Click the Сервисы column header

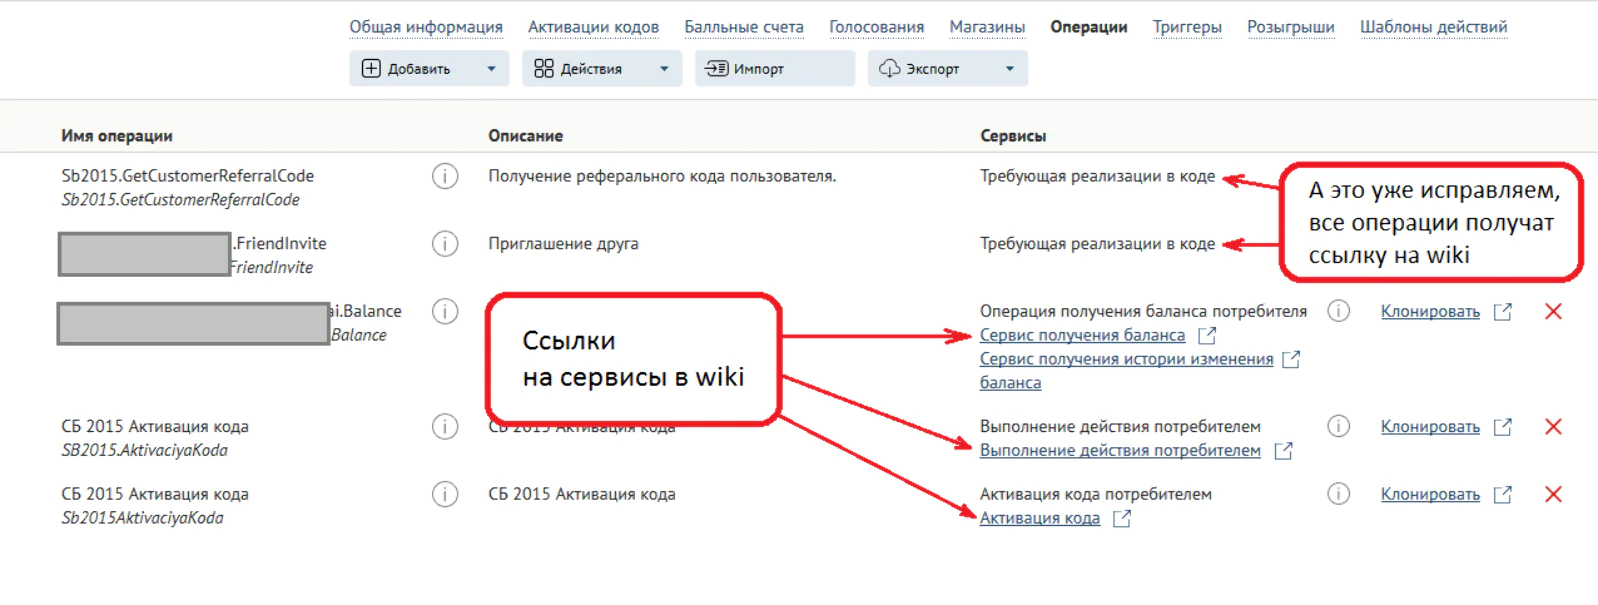[x=1013, y=136]
